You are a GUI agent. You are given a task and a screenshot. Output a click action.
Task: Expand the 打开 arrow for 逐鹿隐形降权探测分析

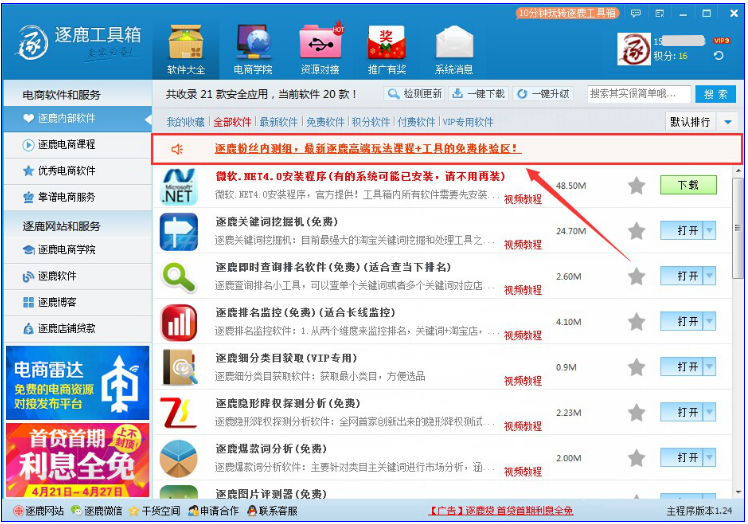click(709, 412)
